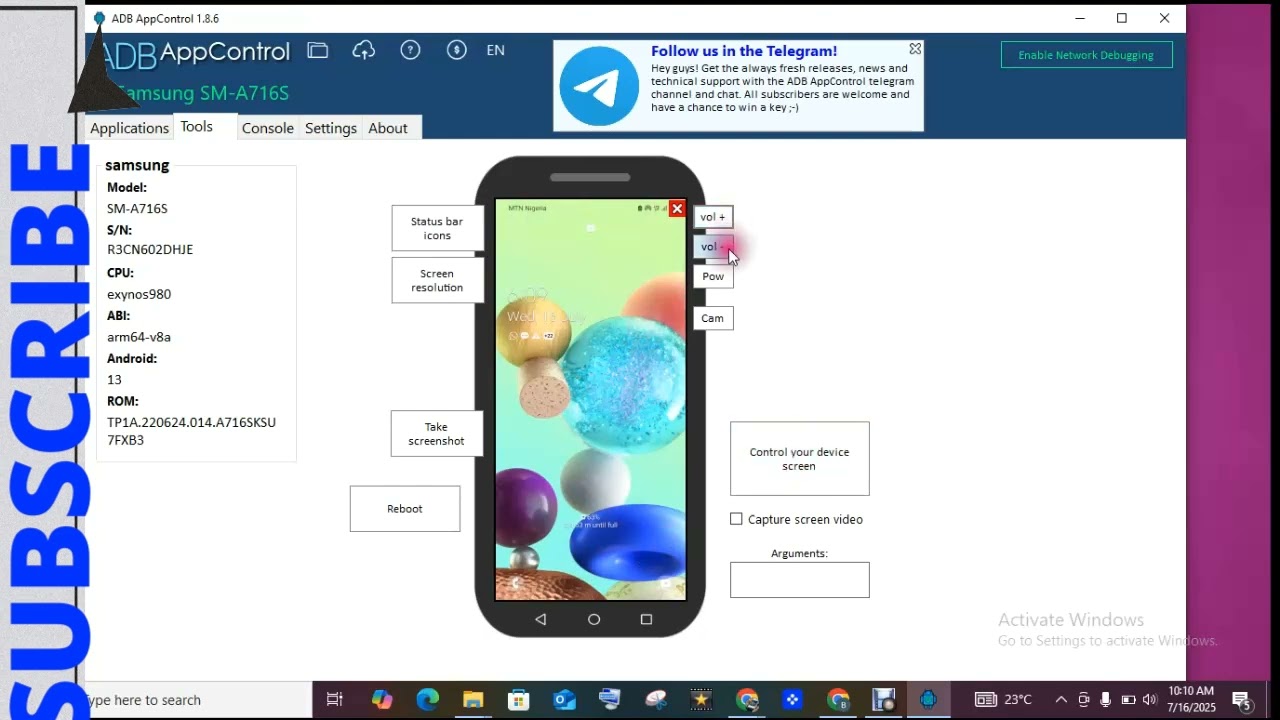Image resolution: width=1280 pixels, height=720 pixels.
Task: Select the Tools tab
Action: pyautogui.click(x=197, y=127)
